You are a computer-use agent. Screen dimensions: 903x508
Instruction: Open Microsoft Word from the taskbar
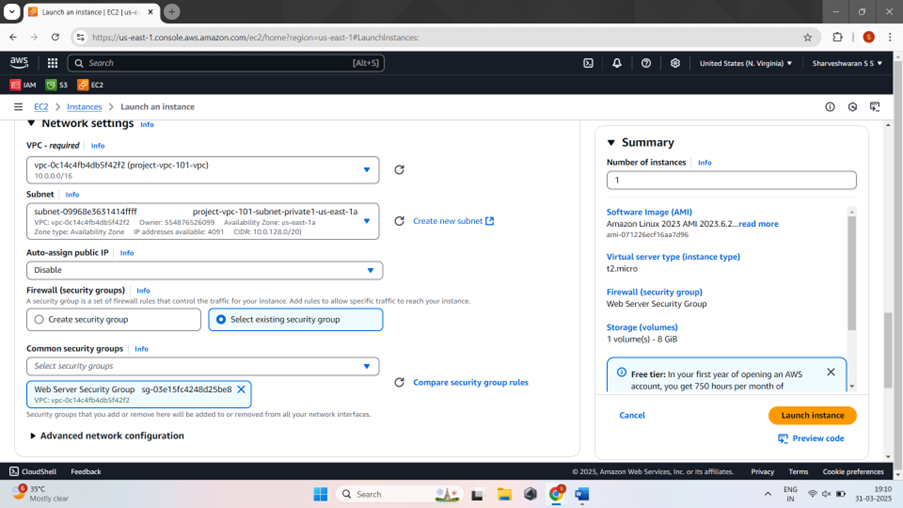[x=582, y=494]
